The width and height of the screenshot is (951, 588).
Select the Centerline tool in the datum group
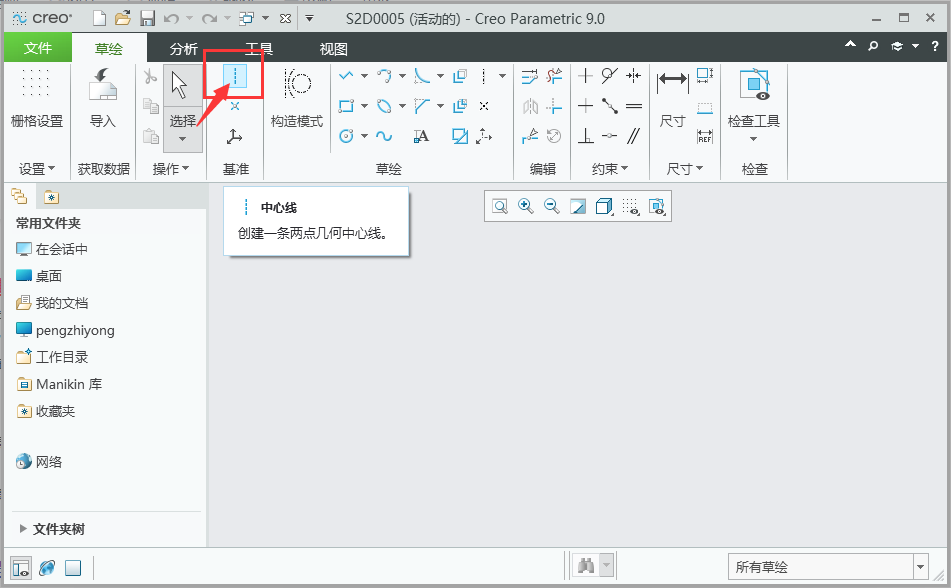[235, 76]
